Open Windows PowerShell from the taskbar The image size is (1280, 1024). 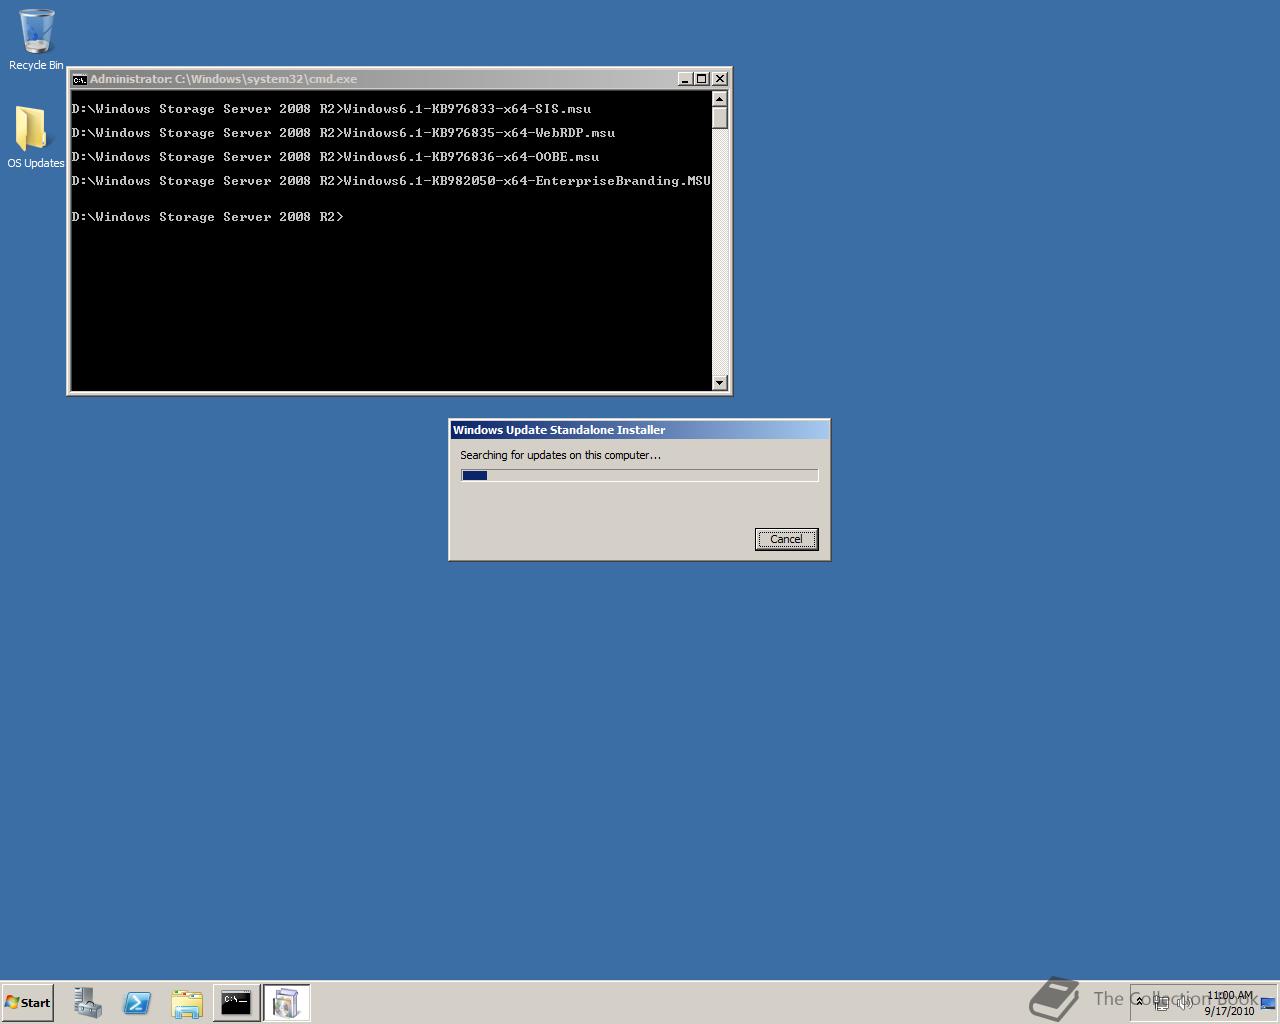pos(137,1002)
